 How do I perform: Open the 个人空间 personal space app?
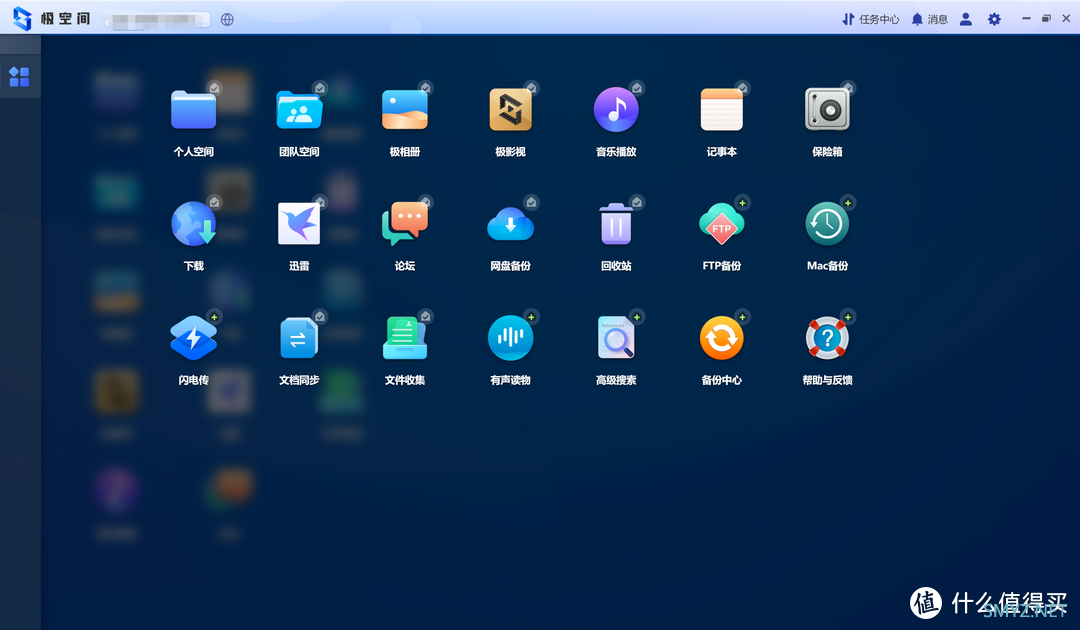pos(194,110)
